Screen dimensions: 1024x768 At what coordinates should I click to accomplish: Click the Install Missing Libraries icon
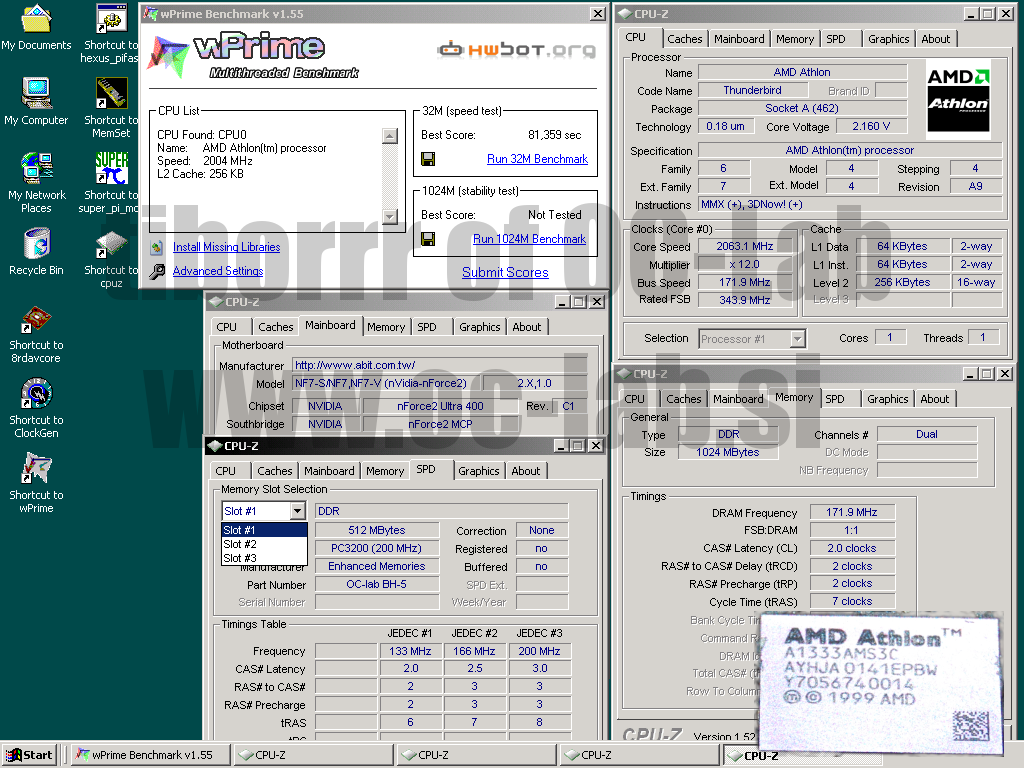click(157, 248)
